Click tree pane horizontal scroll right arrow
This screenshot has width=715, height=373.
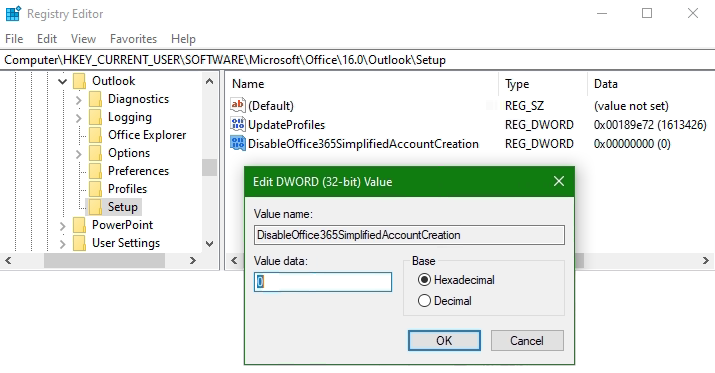[x=193, y=260]
